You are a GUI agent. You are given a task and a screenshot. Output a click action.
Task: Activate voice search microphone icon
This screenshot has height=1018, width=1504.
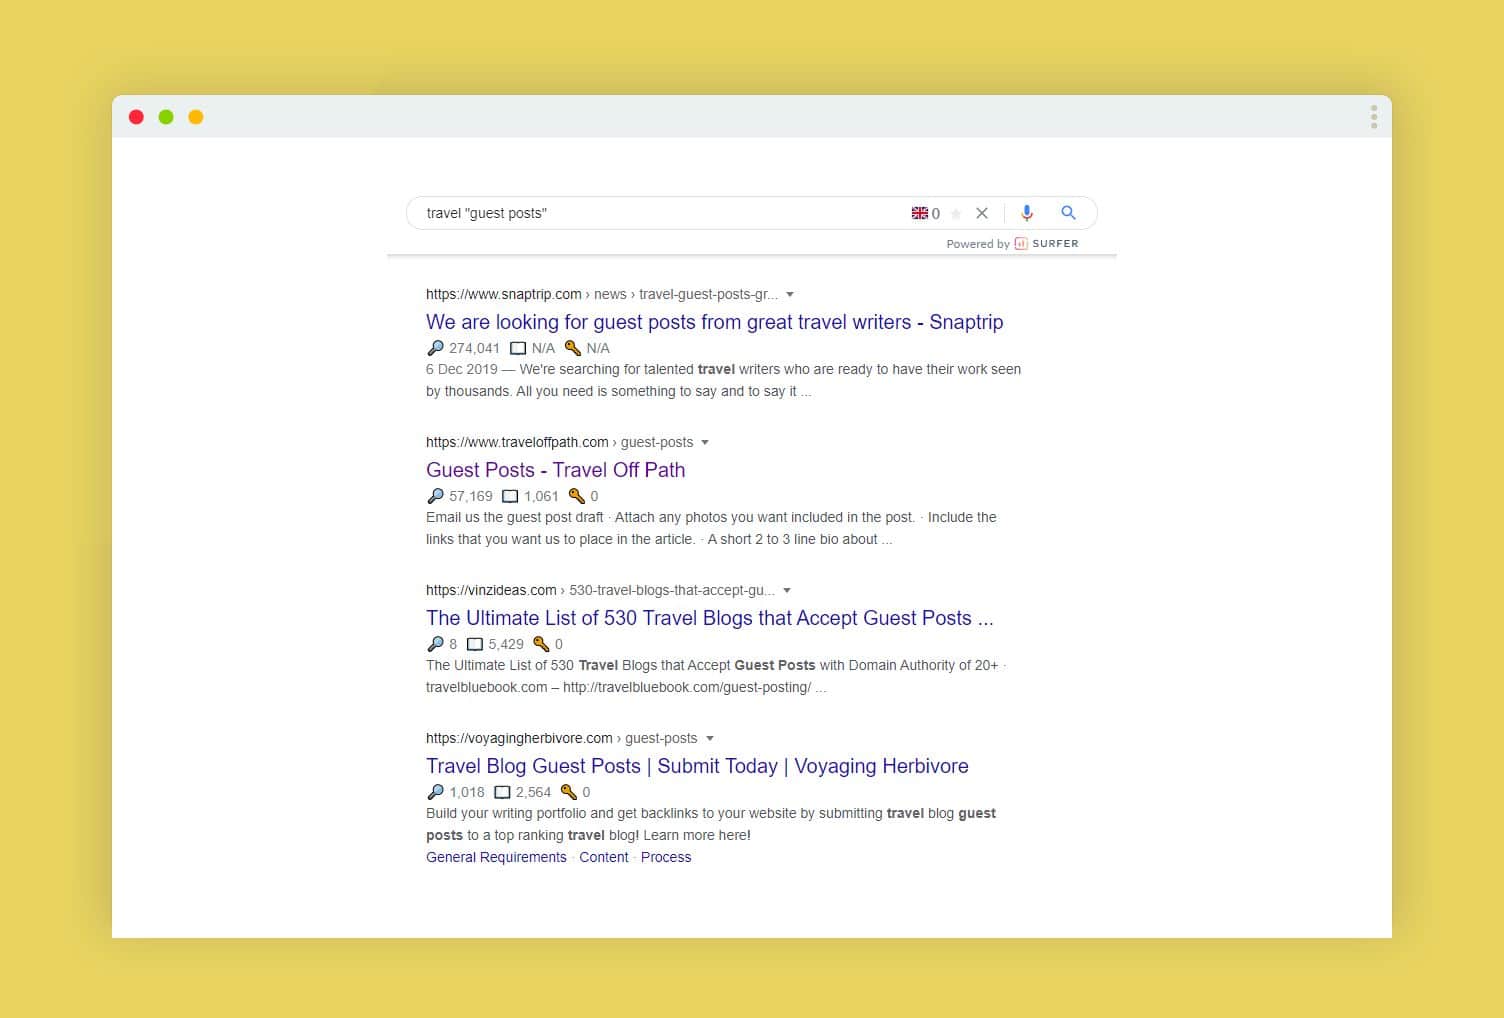coord(1027,213)
